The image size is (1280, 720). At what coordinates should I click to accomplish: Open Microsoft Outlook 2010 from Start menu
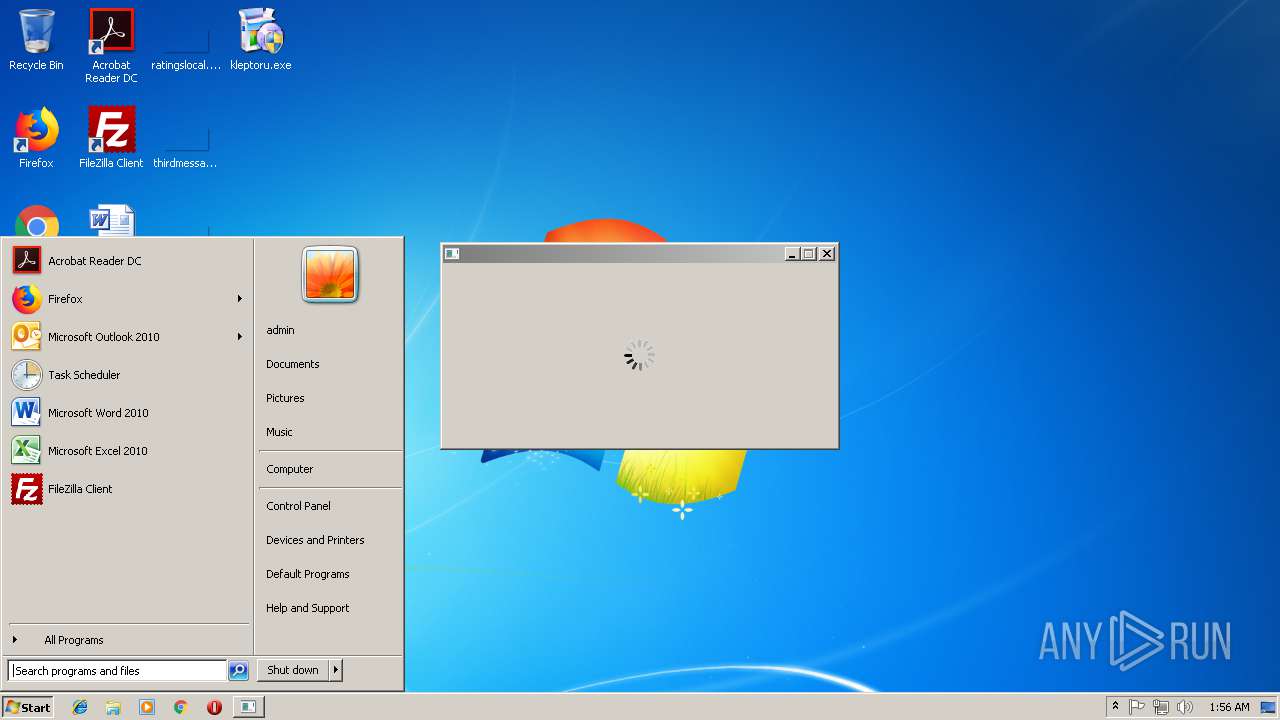click(x=127, y=337)
